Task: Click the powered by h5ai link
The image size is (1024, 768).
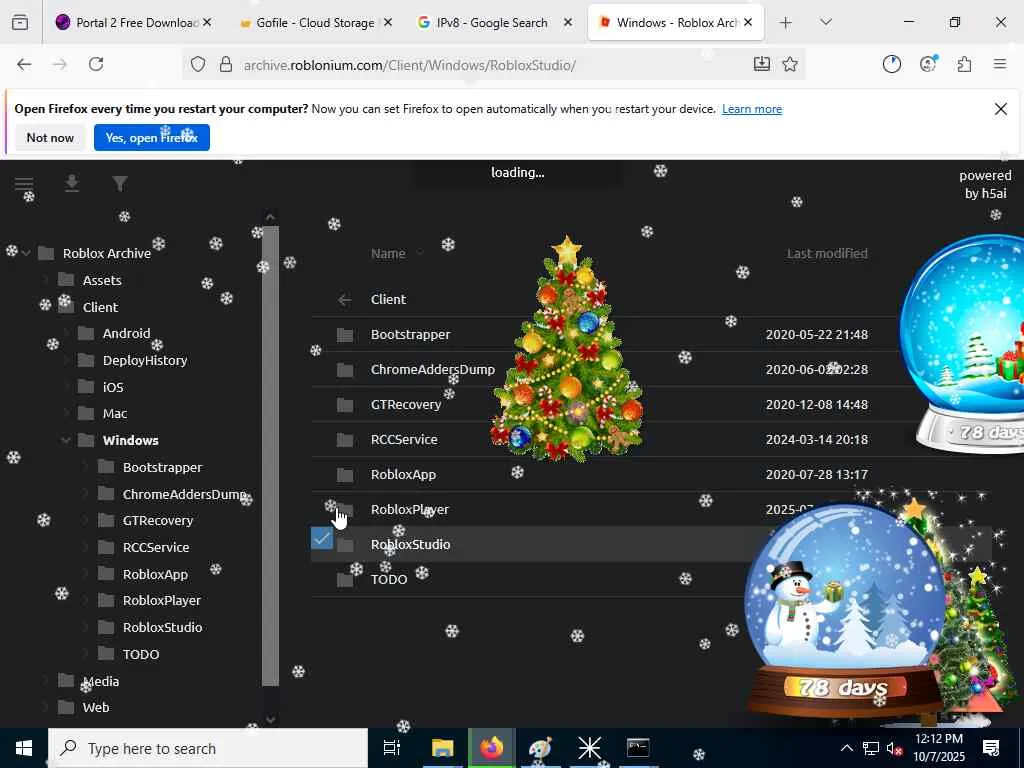Action: click(985, 184)
